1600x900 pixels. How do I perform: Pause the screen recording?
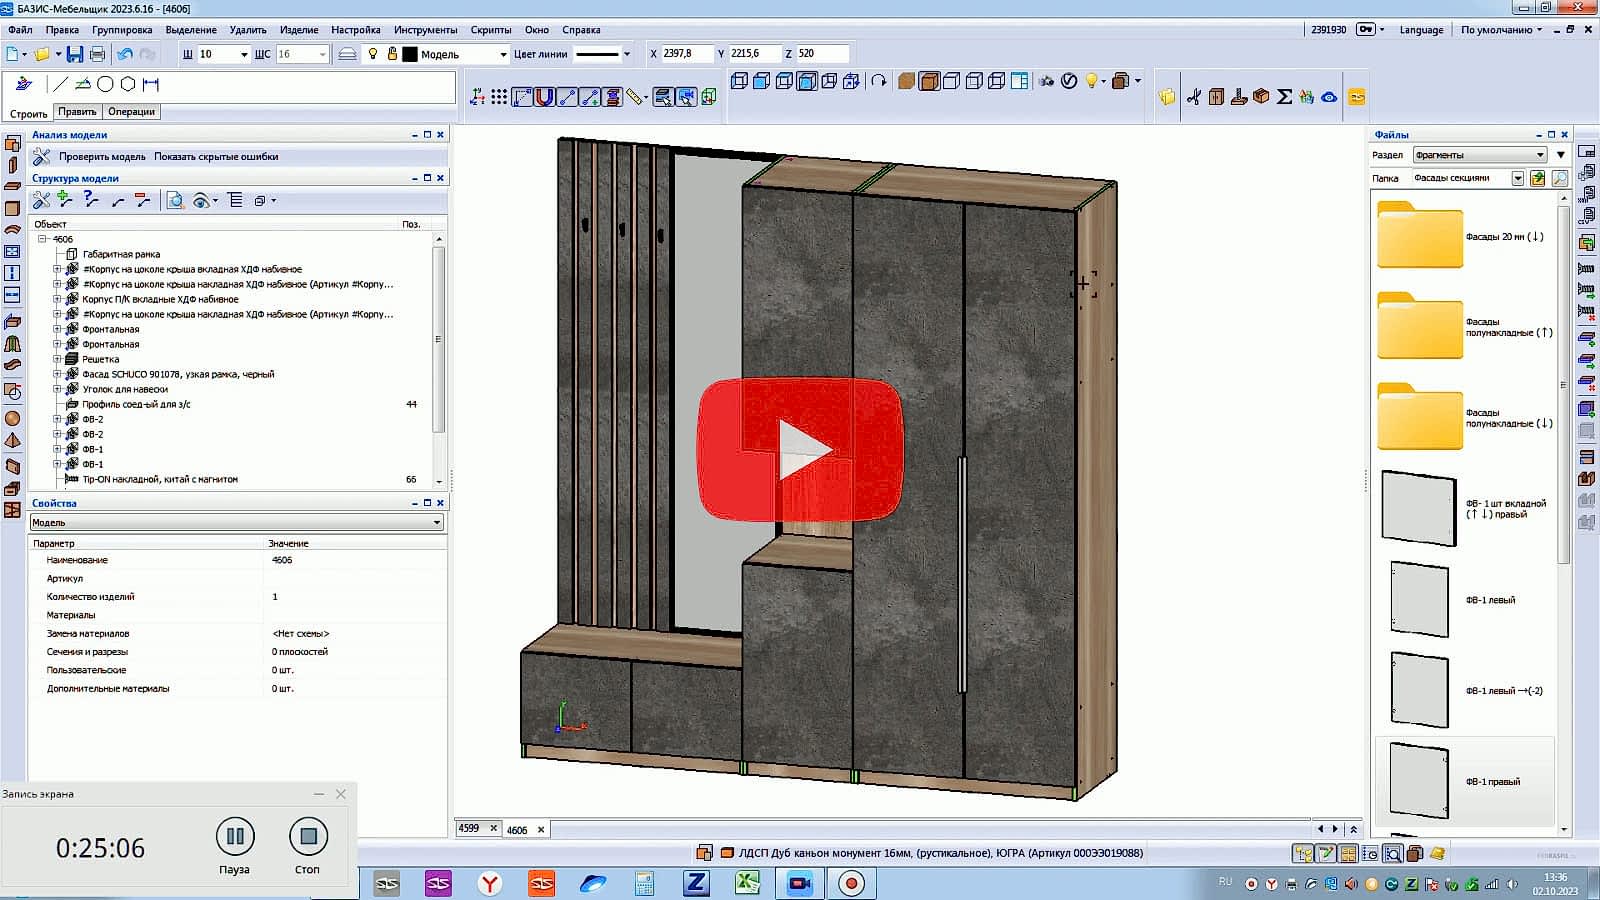coord(235,836)
